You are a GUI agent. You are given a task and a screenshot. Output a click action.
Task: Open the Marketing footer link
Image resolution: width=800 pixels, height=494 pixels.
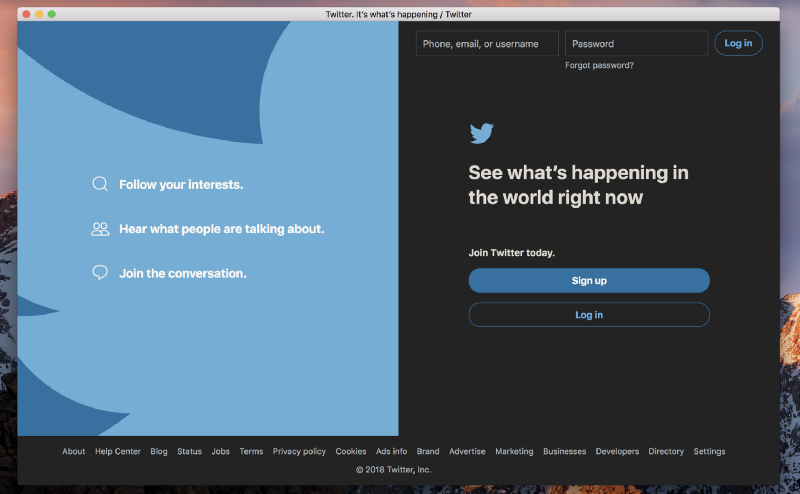point(514,451)
